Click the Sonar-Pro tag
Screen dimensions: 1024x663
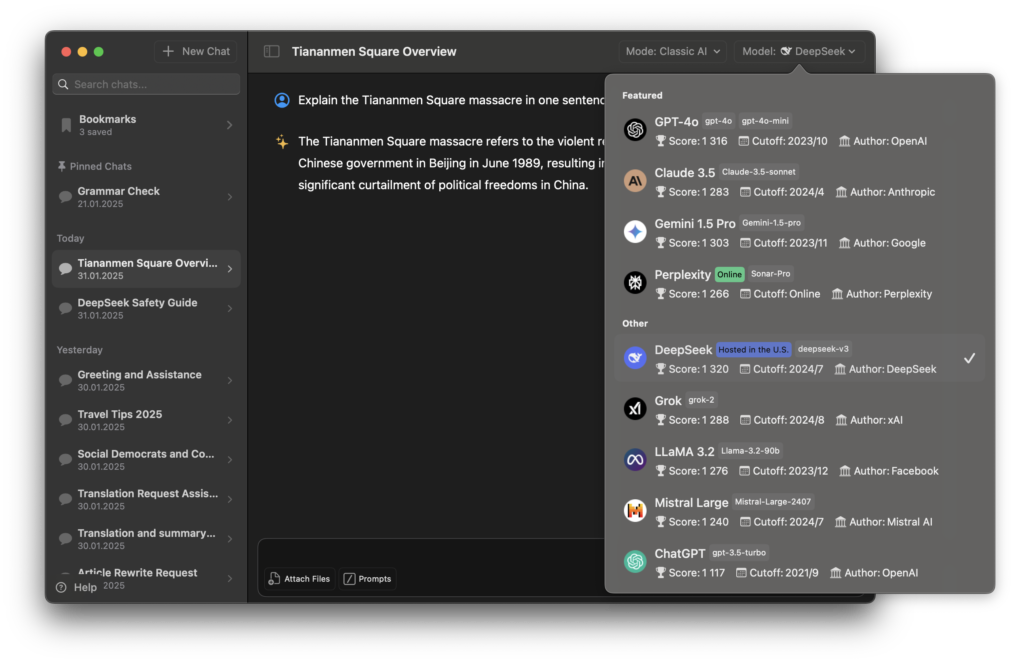771,274
